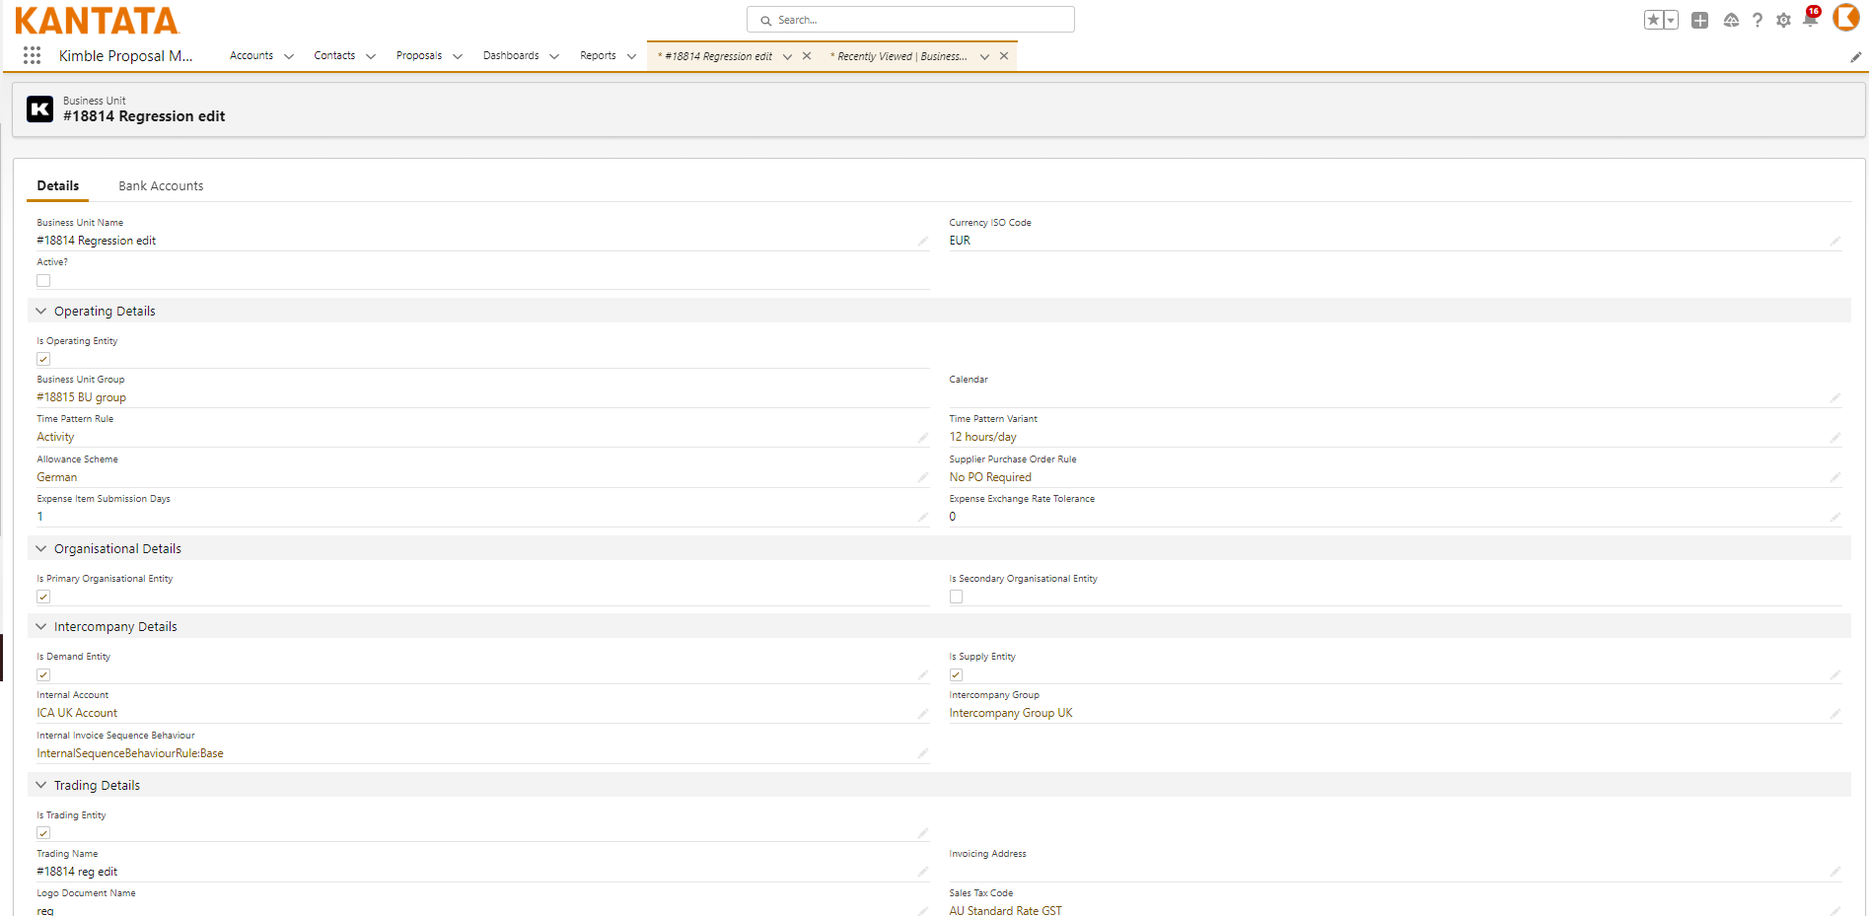
Task: Close the Recently Viewed Business tab
Action: coord(1004,56)
